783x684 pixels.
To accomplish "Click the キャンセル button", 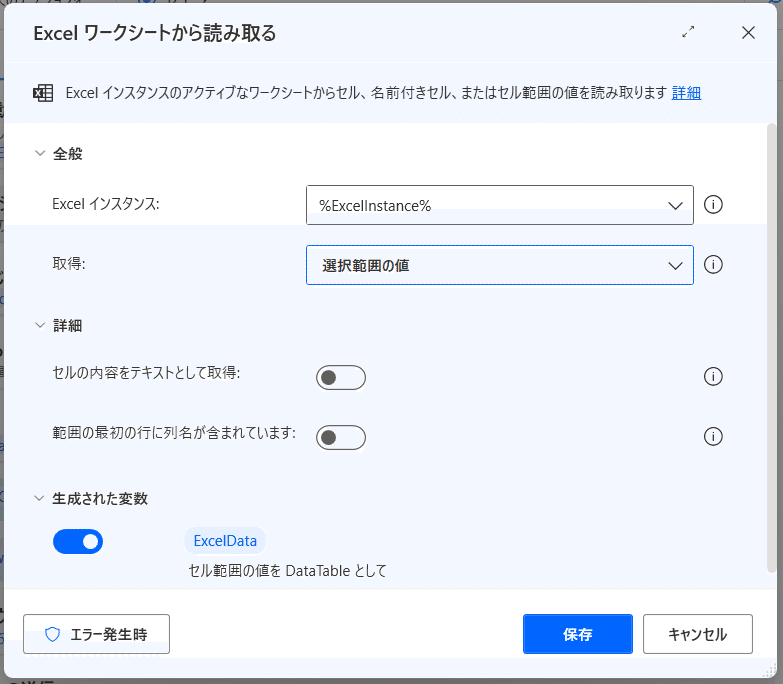I will click(x=698, y=634).
